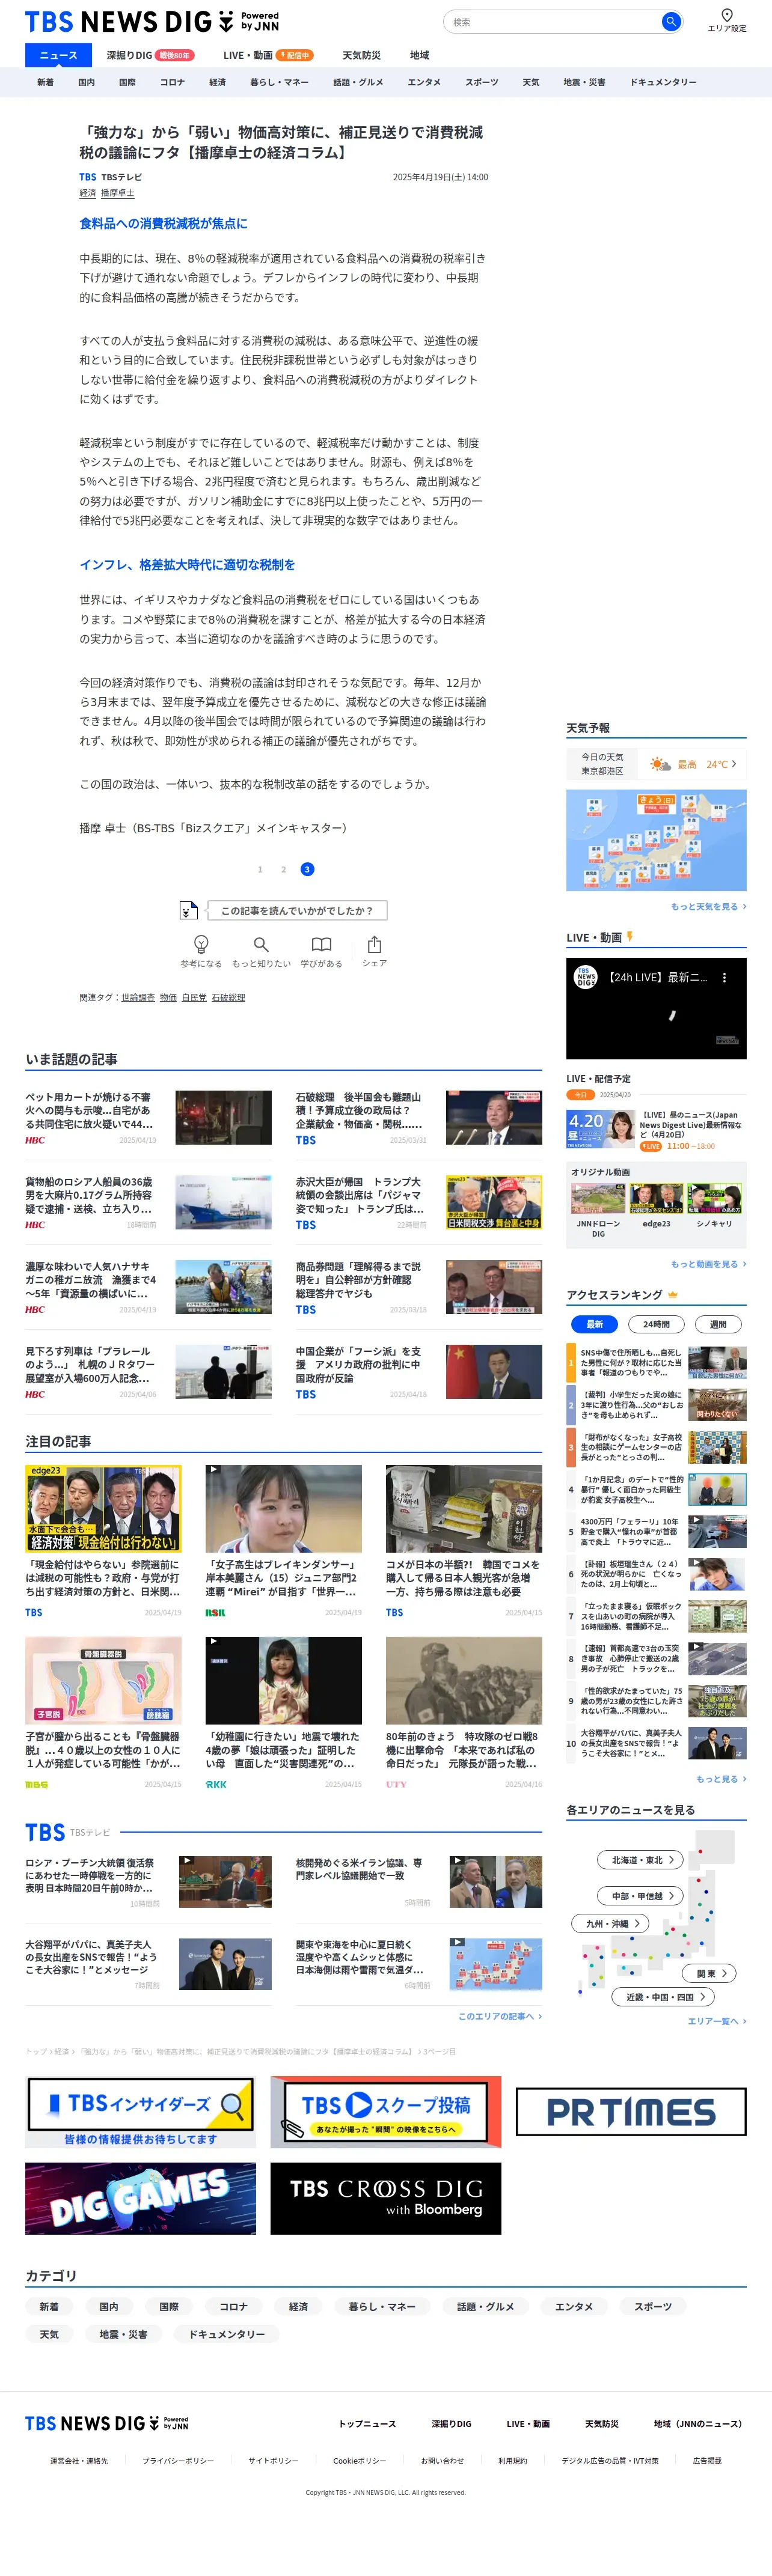Screen dimensions: 772x2576
Task: Open 暮らし・マネー in the top category bar
Action: pos(279,82)
